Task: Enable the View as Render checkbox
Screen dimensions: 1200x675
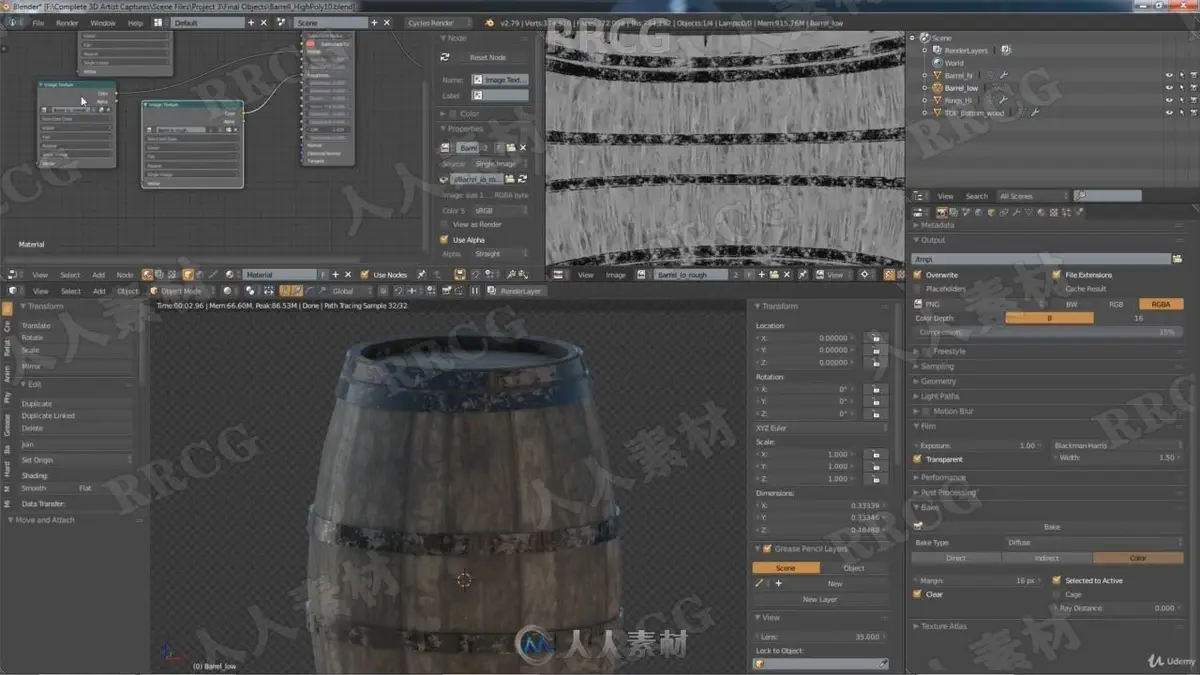Action: click(x=444, y=224)
